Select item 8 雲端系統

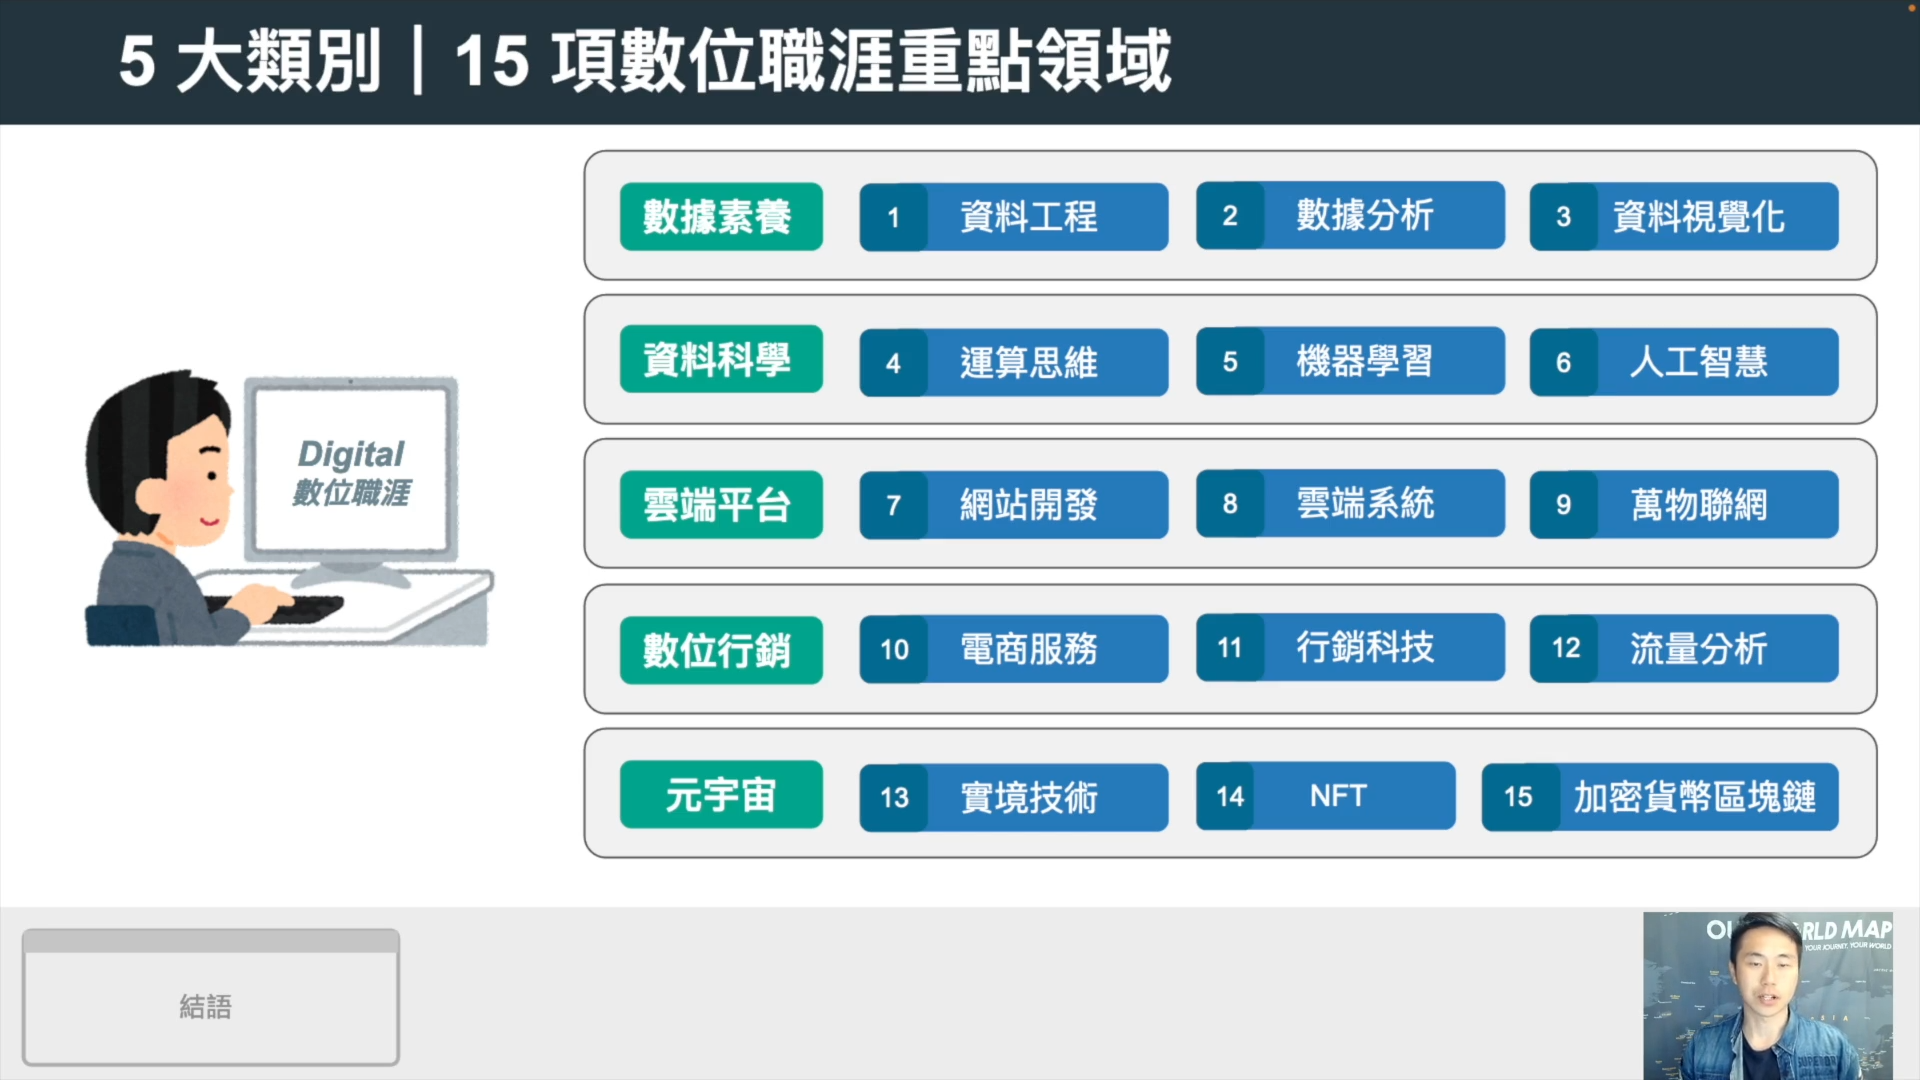(x=1350, y=503)
